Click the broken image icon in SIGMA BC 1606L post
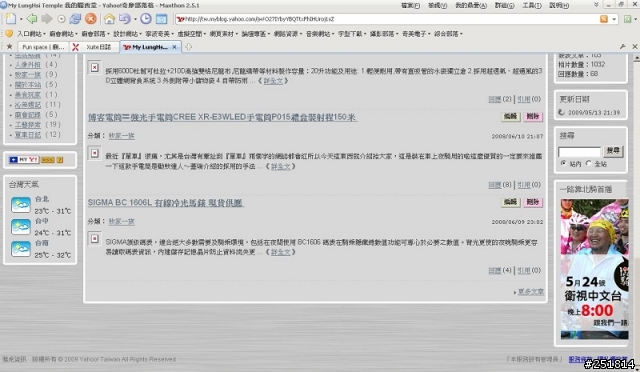 (95, 239)
